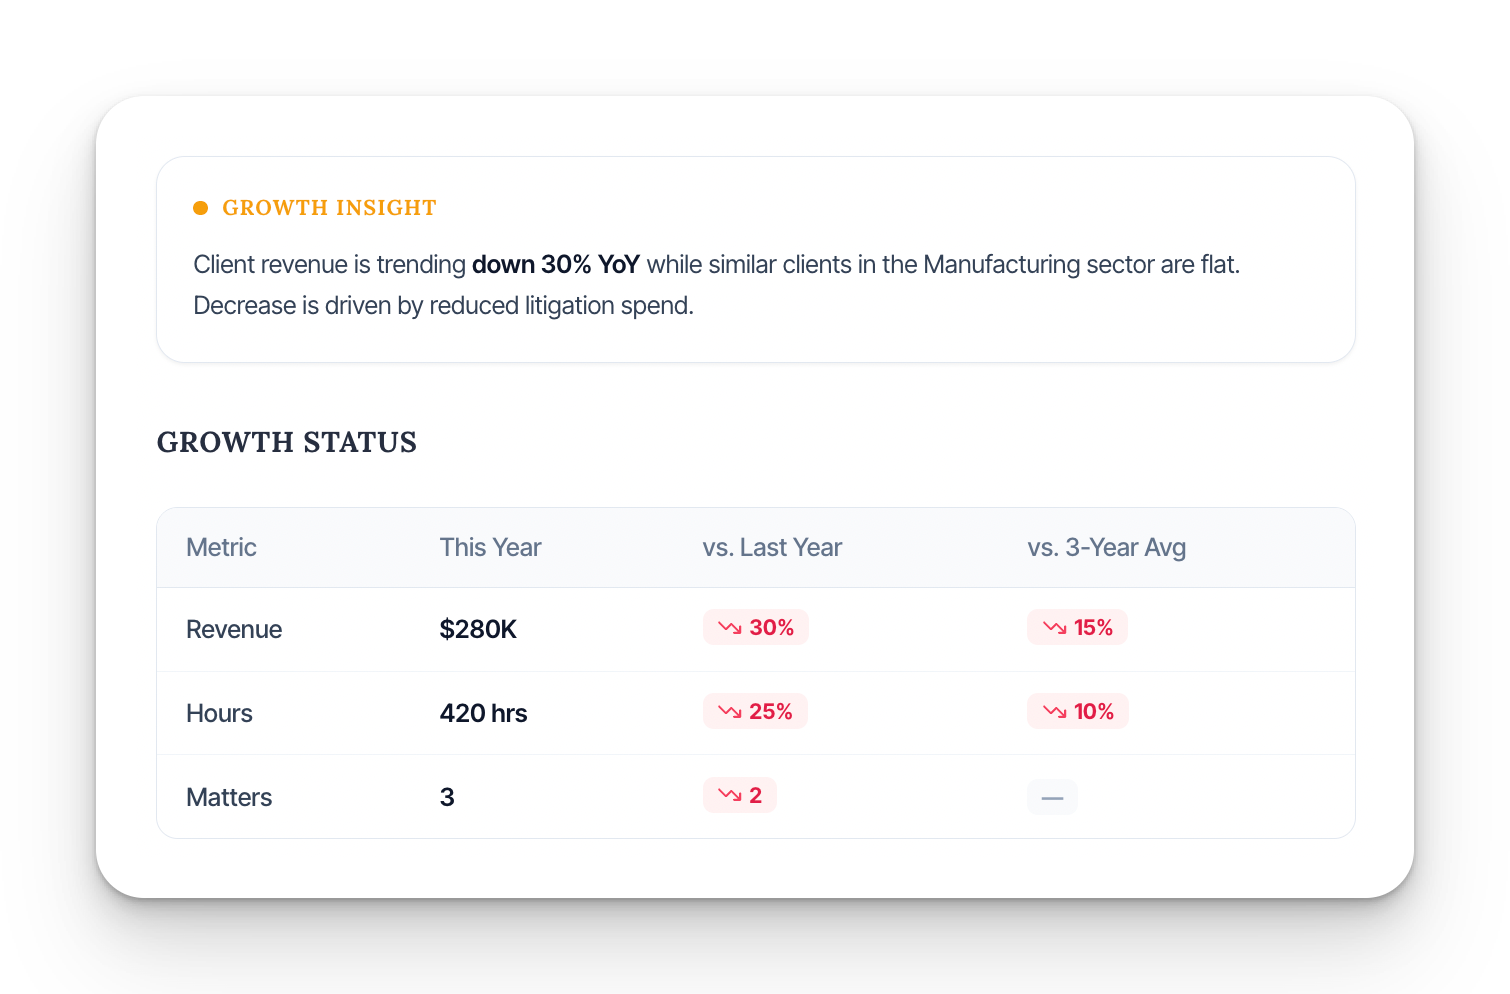Click the 25% decline badge for Hours
Viewport: 1510px width, 994px height.
(756, 711)
